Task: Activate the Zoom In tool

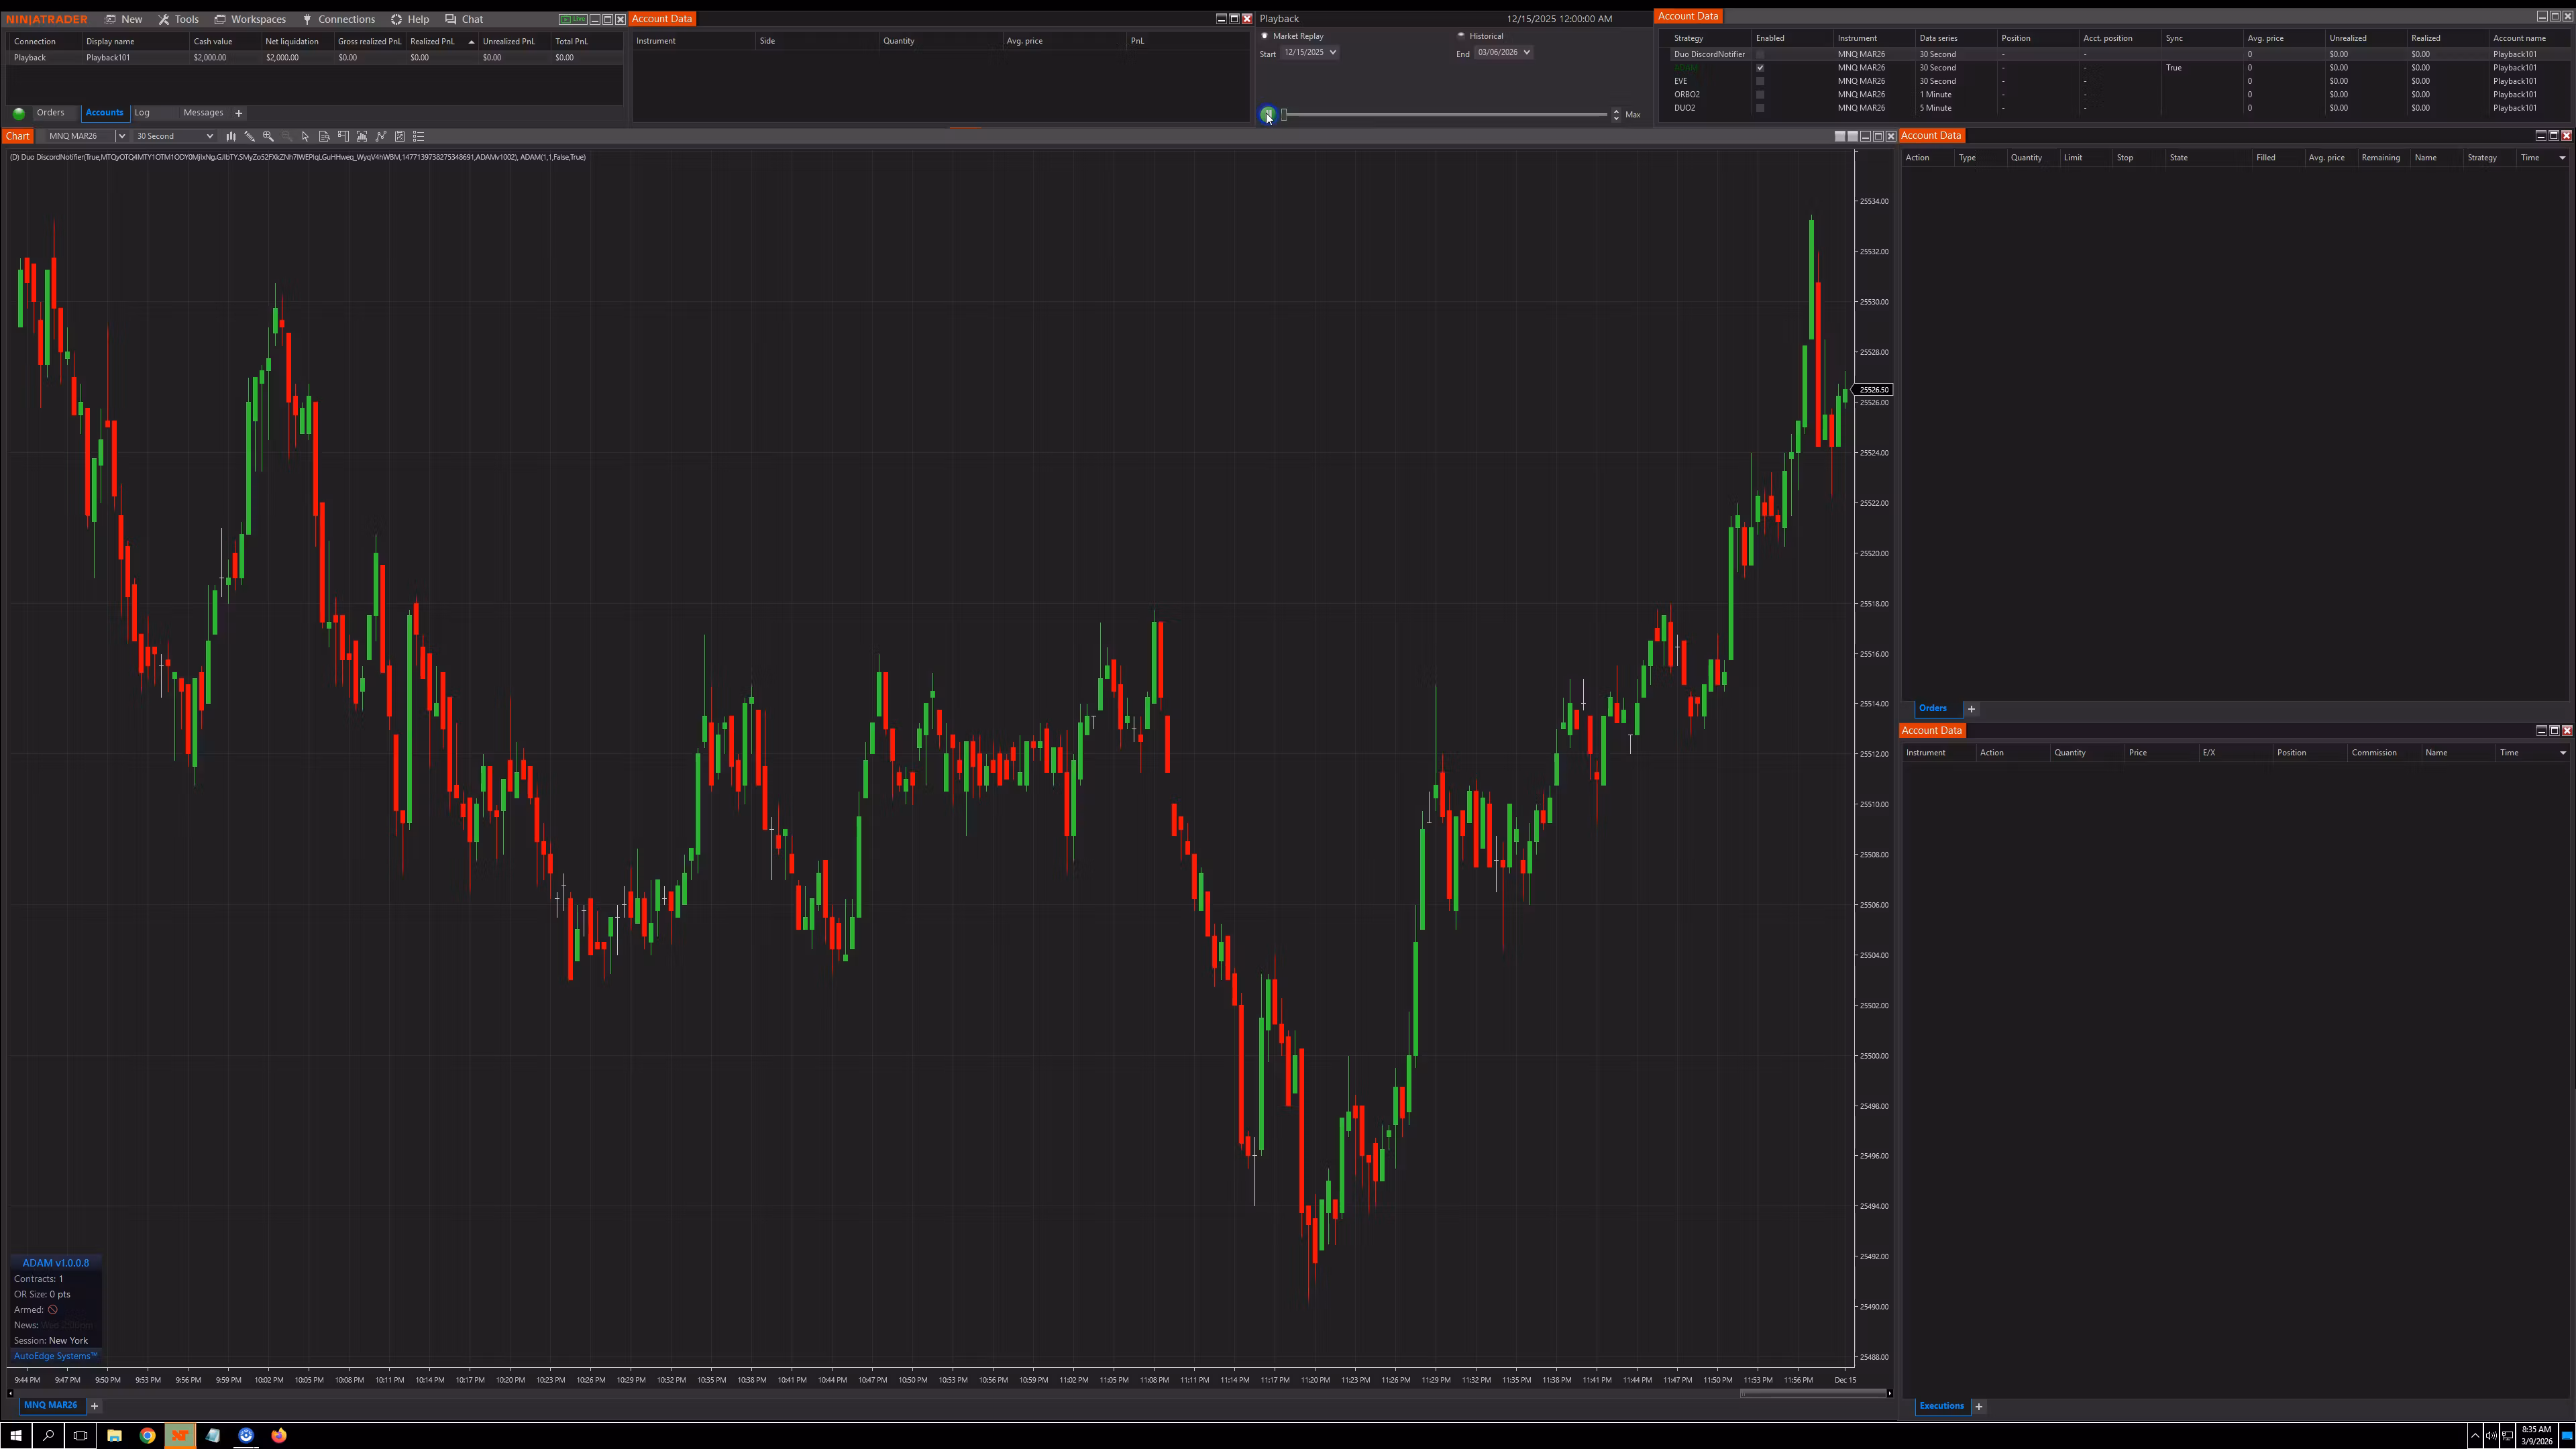Action: coord(268,136)
